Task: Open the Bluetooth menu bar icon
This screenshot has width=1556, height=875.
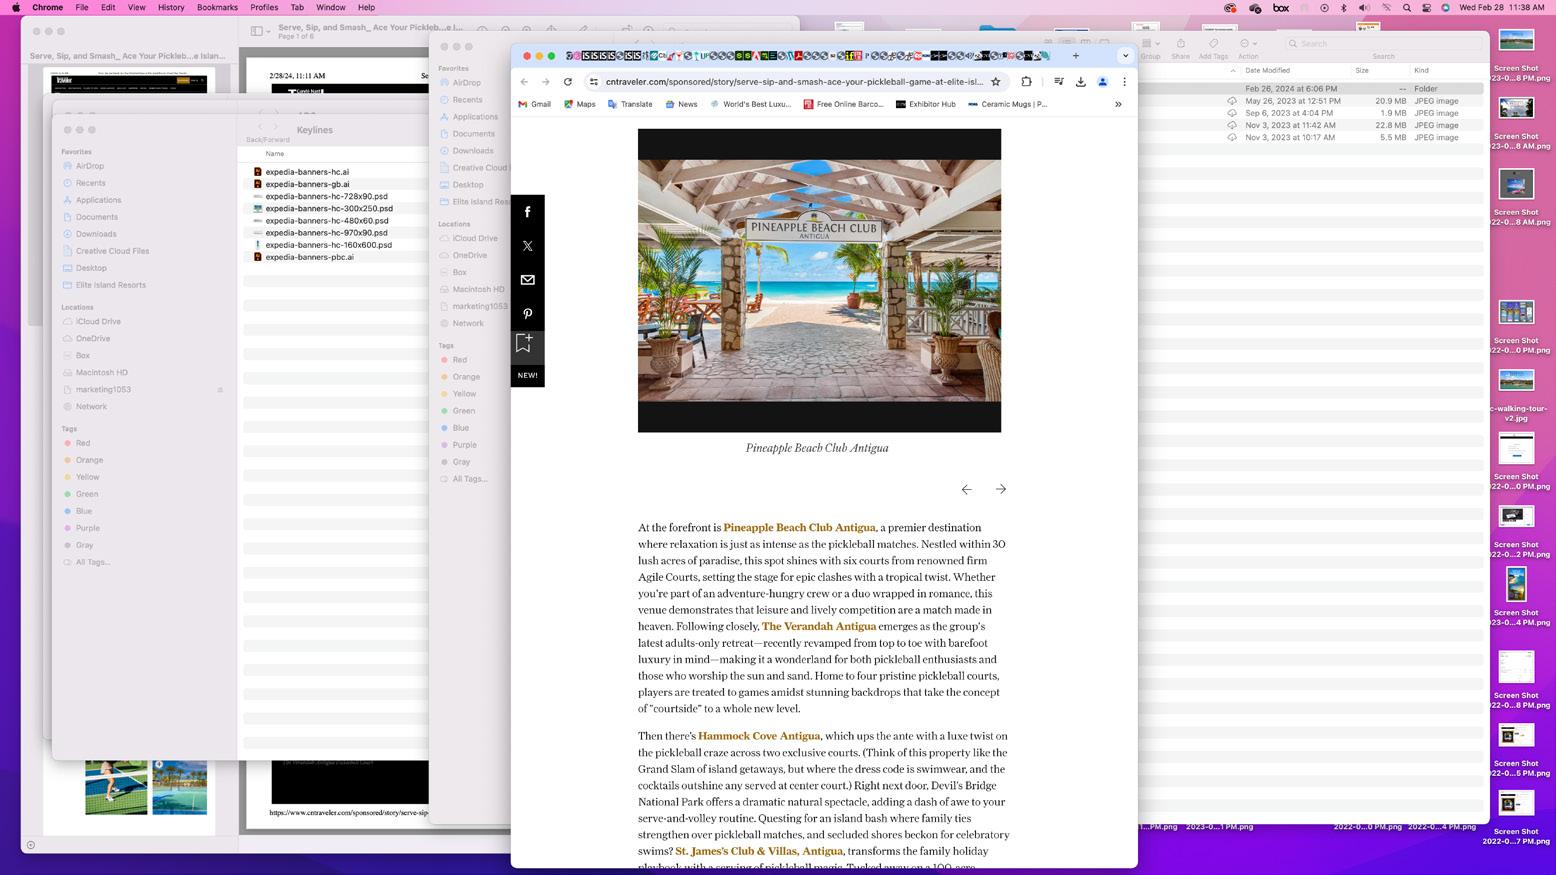Action: tap(1344, 8)
